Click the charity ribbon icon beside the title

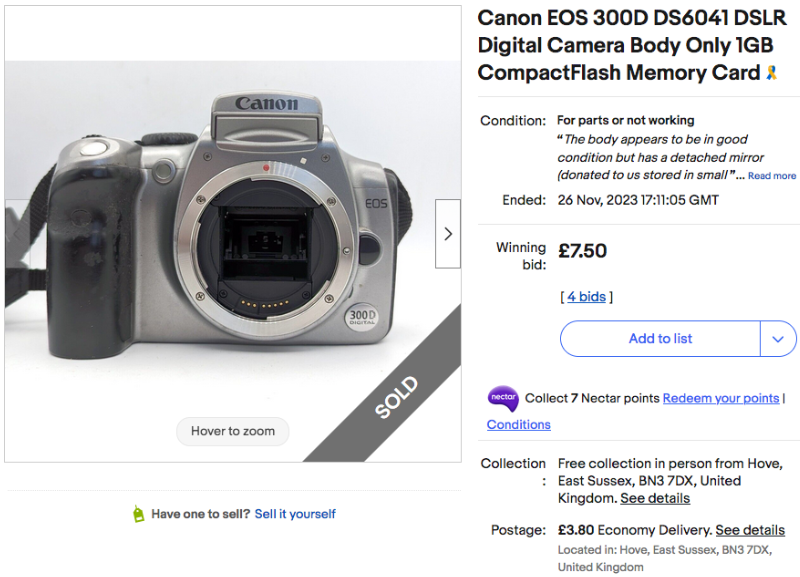point(771,73)
